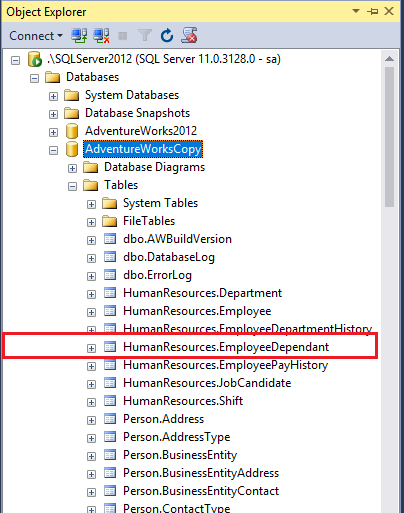Select Person.BusinessEntityAddress table
This screenshot has width=404, height=513.
(201, 473)
